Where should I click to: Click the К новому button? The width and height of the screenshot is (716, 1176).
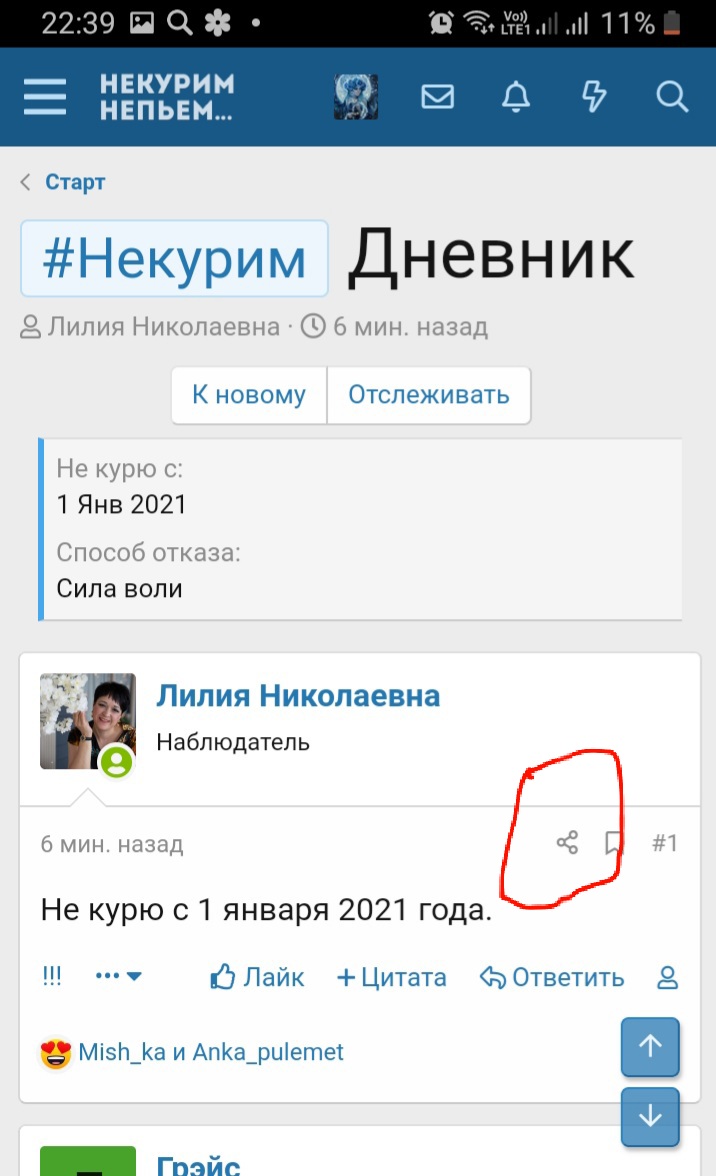249,395
